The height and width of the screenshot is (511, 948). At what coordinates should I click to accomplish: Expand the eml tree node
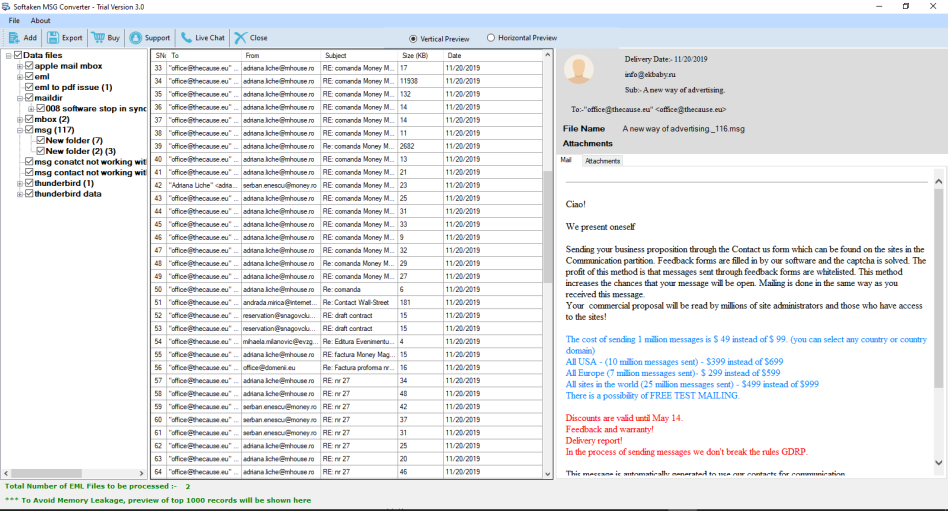pyautogui.click(x=20, y=77)
